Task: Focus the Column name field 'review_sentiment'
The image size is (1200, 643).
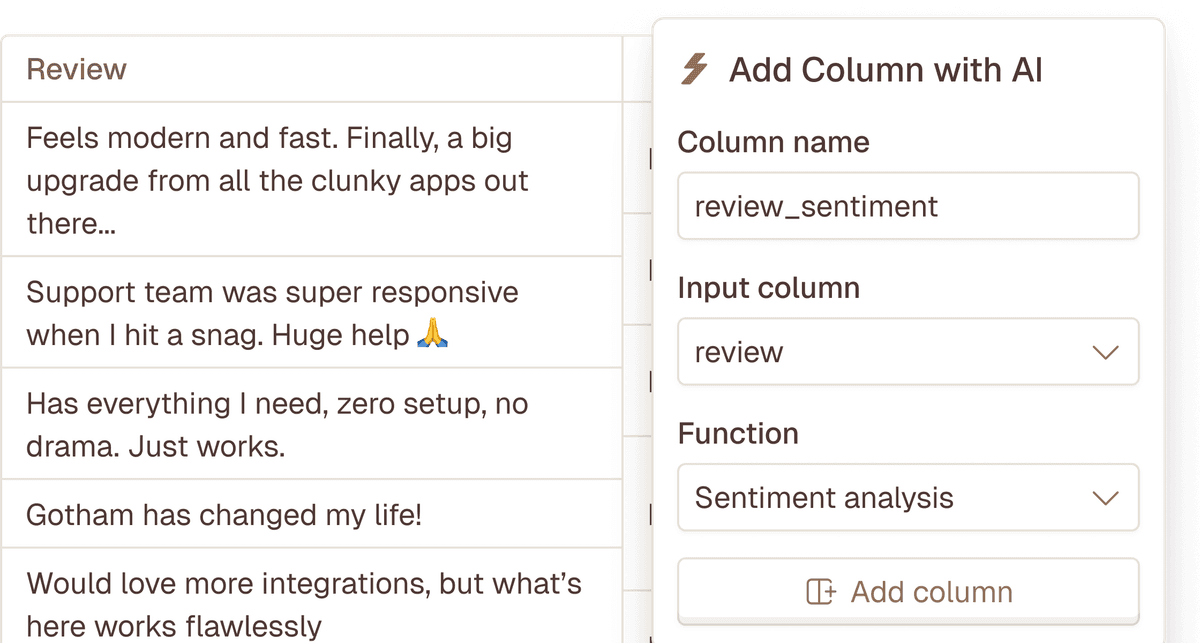Action: point(907,207)
